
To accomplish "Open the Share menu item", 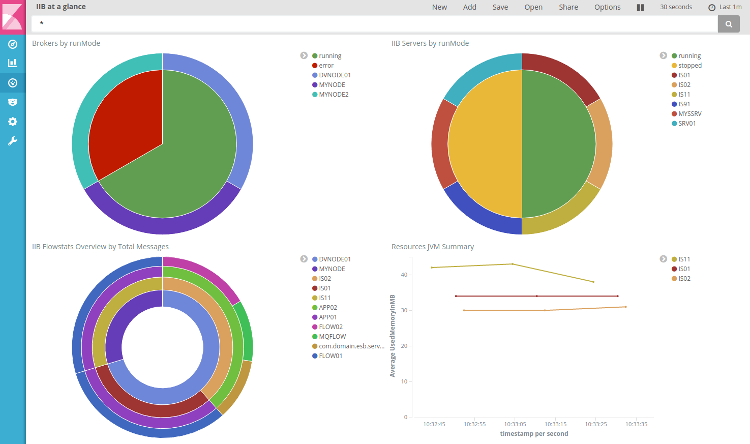I will point(568,7).
